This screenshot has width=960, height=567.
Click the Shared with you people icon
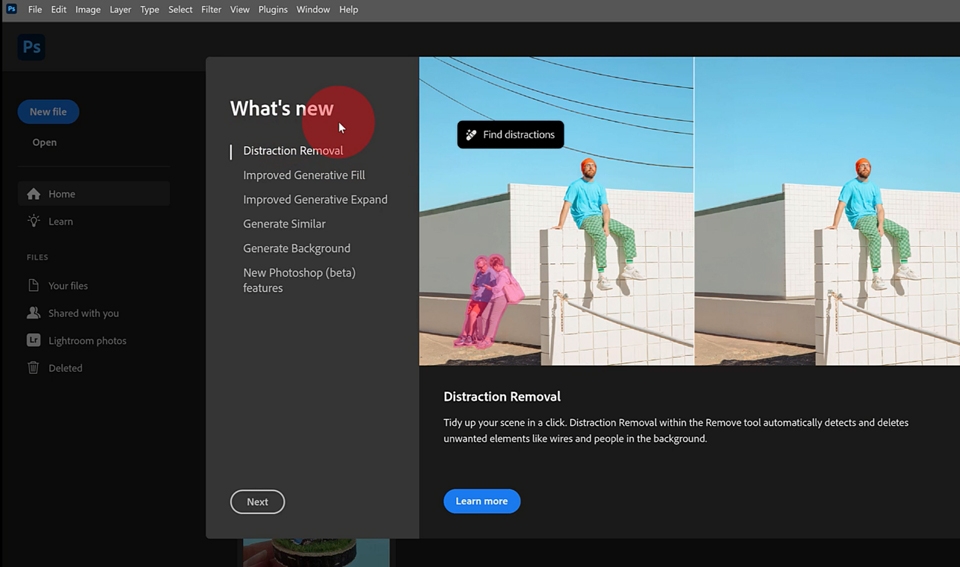[34, 313]
